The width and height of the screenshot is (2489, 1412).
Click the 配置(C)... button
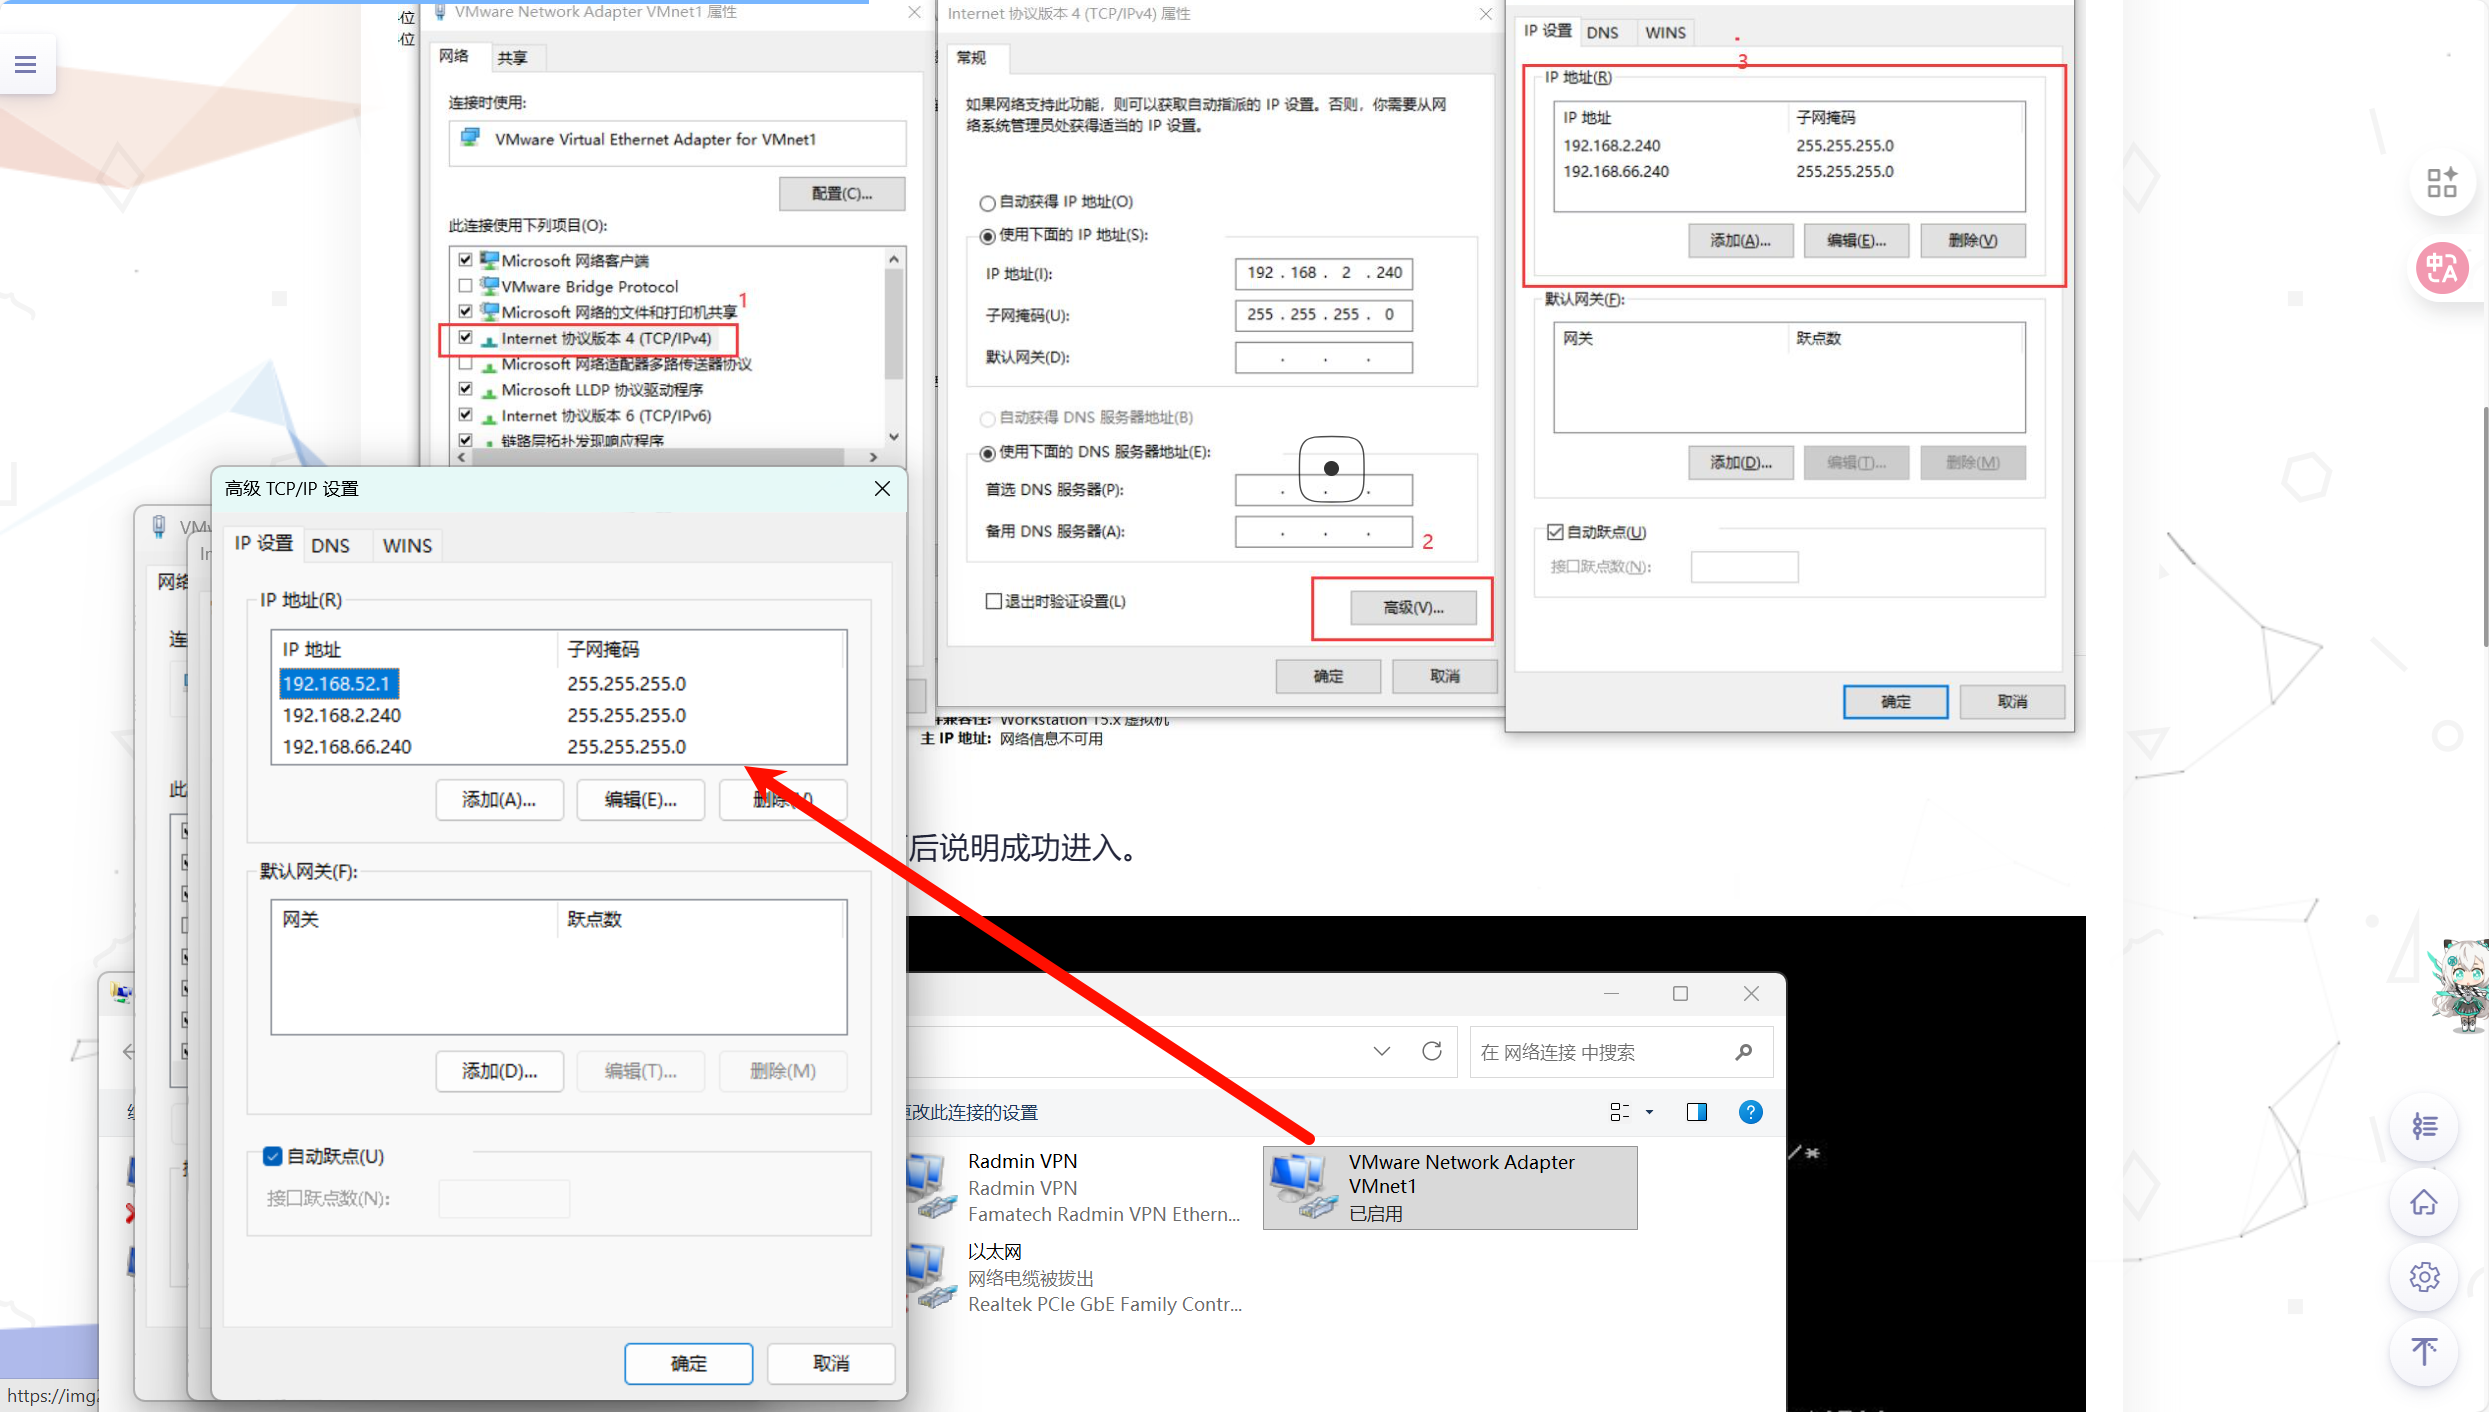coord(841,193)
